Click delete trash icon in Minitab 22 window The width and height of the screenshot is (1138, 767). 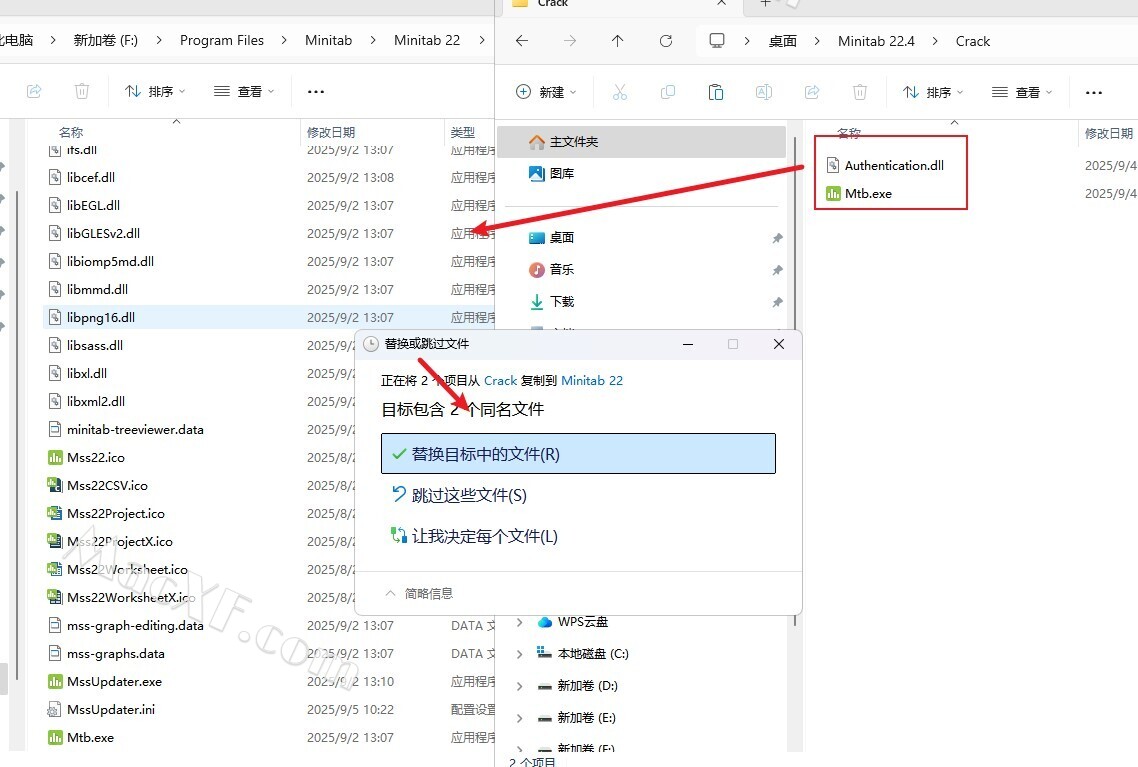click(82, 91)
